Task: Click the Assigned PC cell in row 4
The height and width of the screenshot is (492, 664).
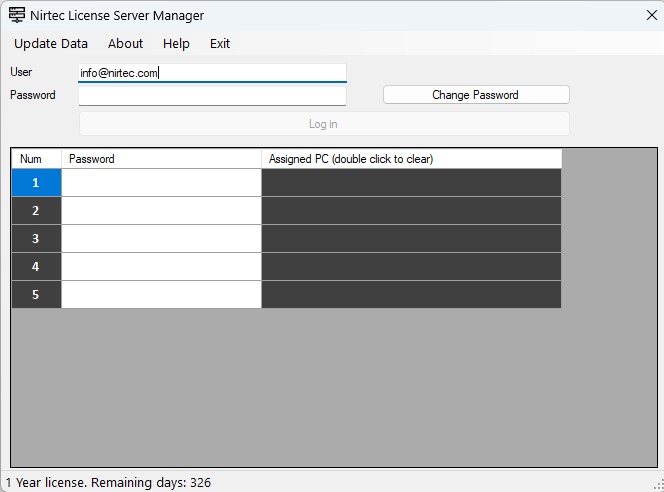Action: pos(412,266)
